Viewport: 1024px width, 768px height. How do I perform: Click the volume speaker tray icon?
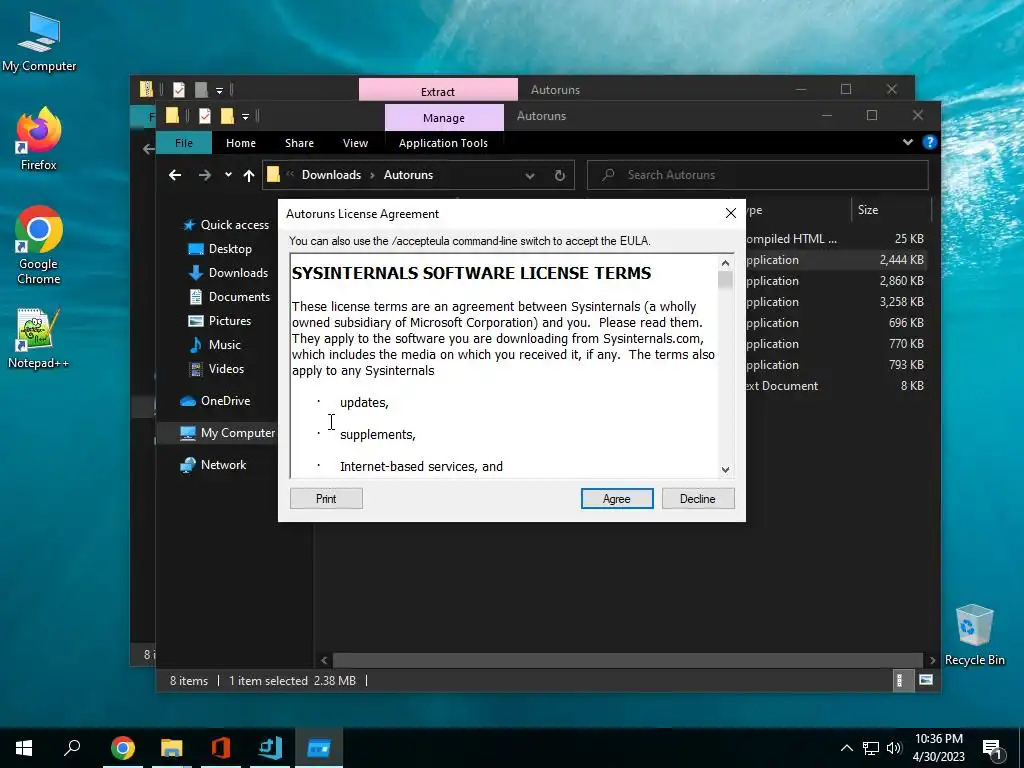(894, 748)
